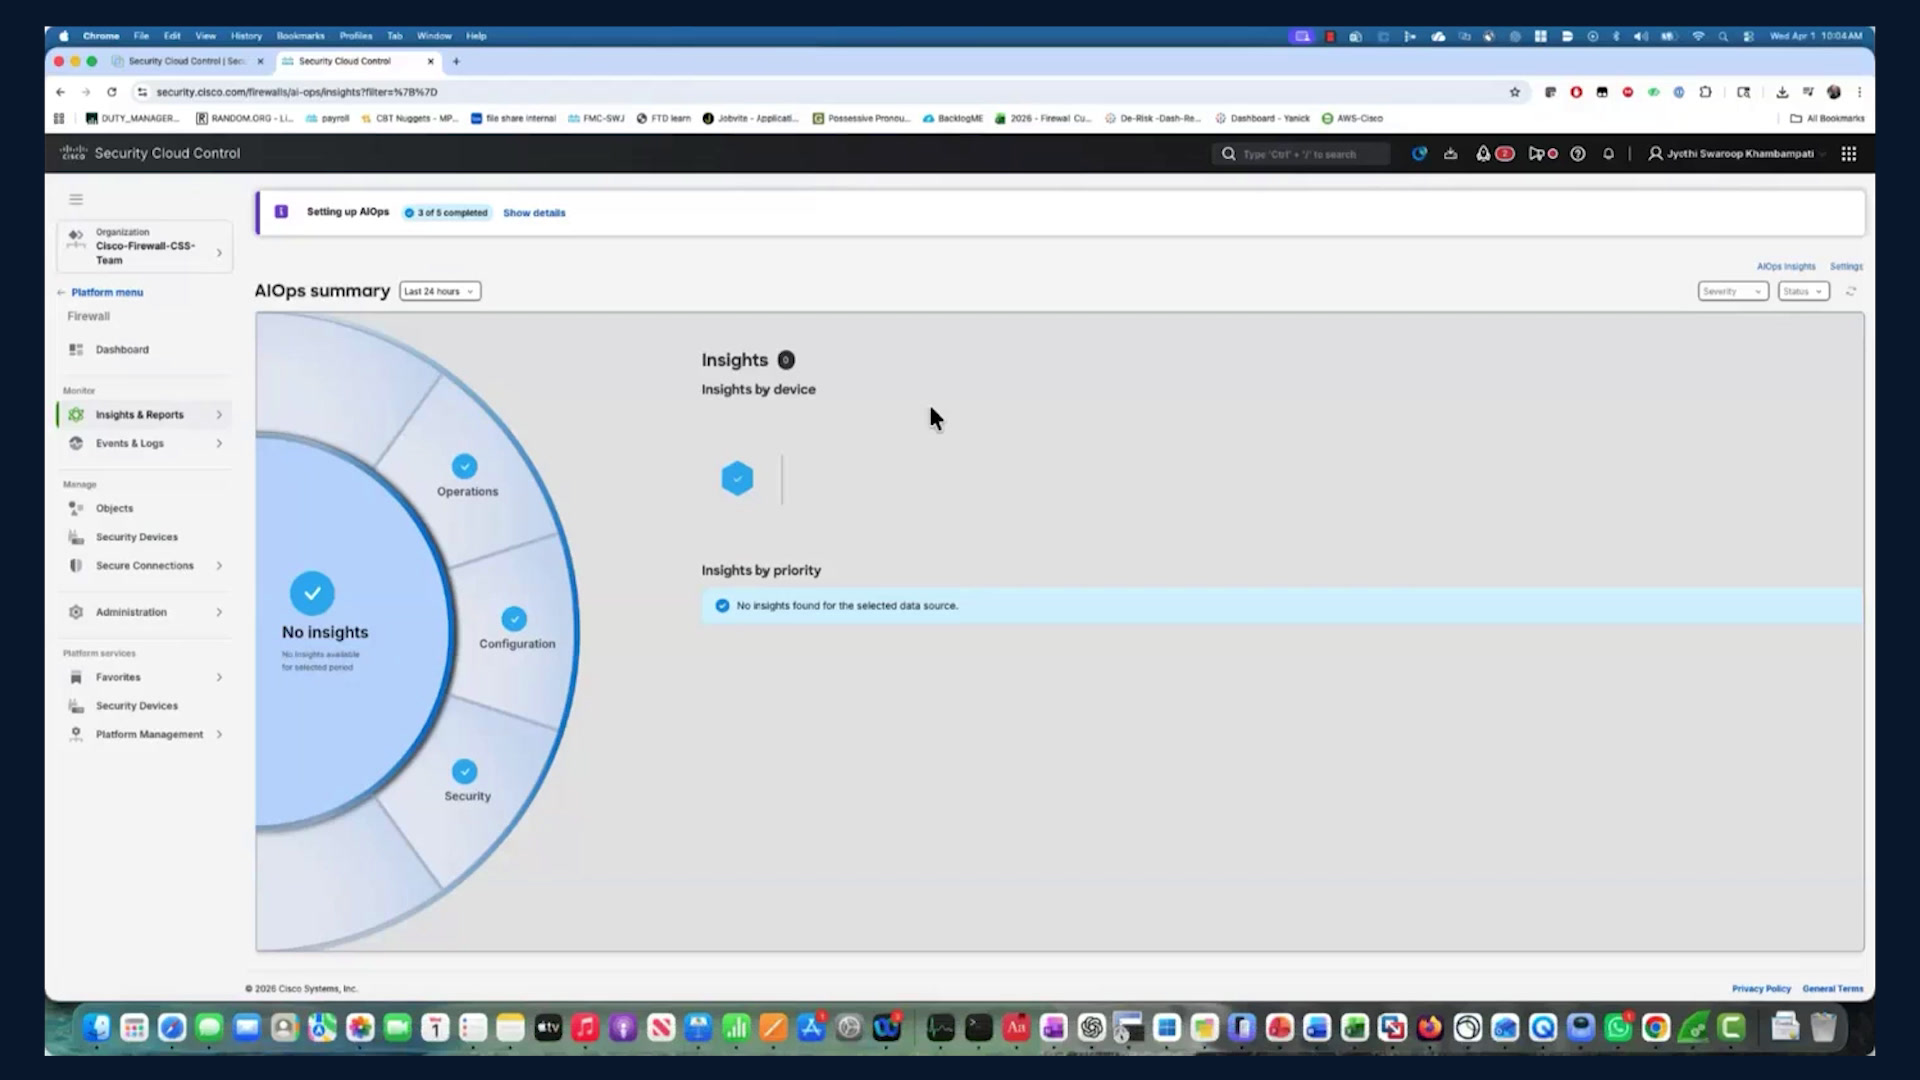This screenshot has width=1920, height=1080.
Task: Open the Settings link at top right
Action: pos(1846,267)
